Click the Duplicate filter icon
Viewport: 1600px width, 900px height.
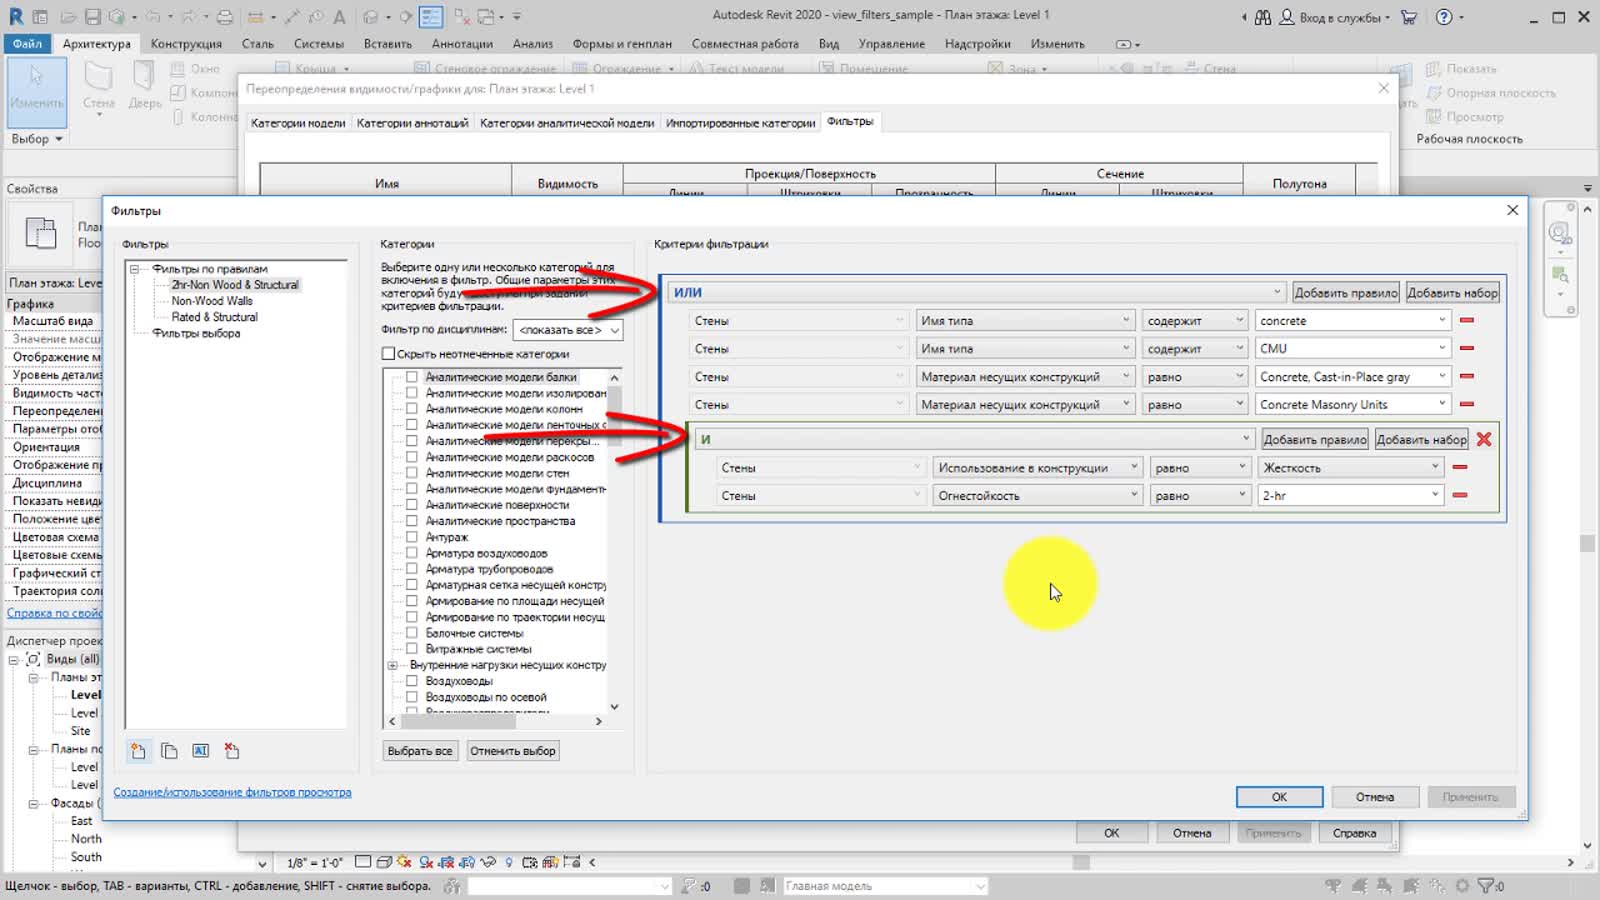click(169, 751)
